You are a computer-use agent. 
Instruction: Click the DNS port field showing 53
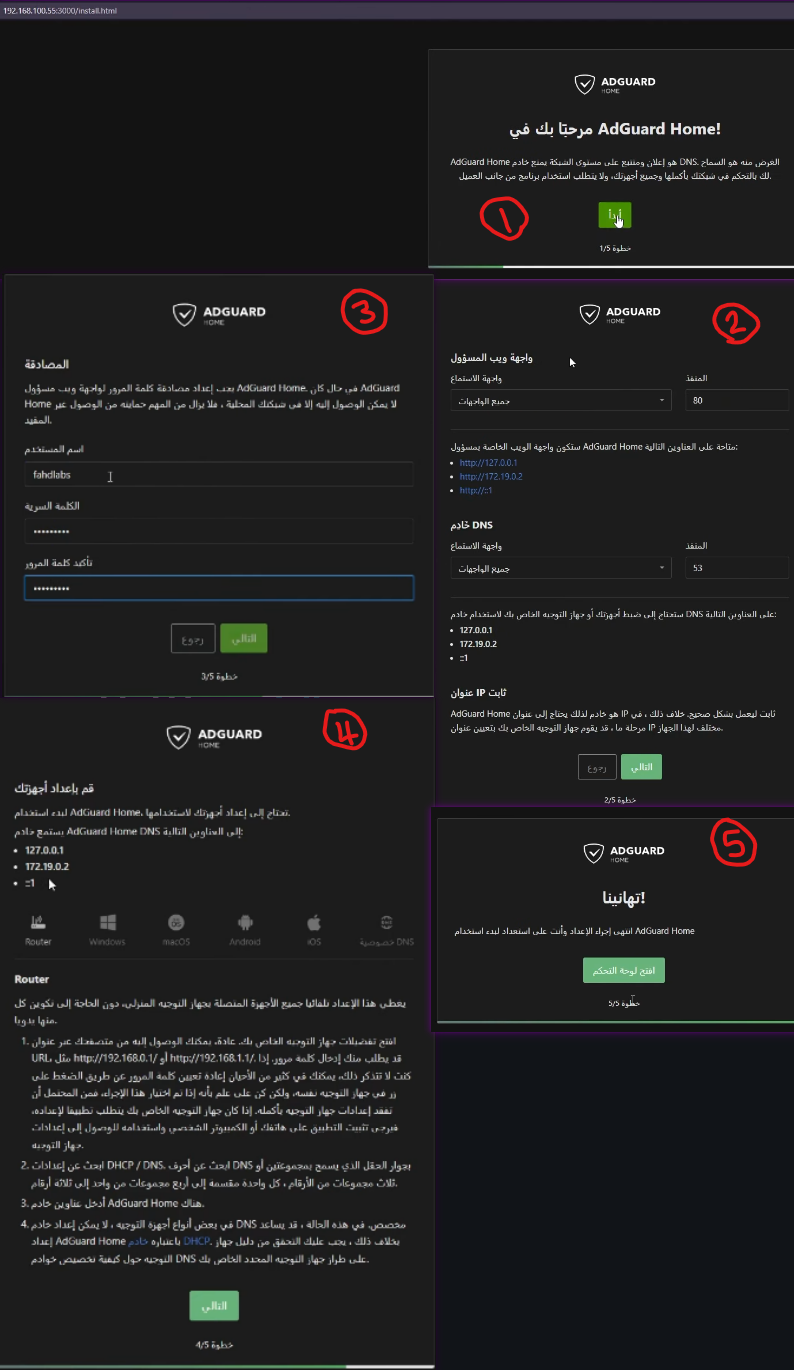click(x=738, y=568)
